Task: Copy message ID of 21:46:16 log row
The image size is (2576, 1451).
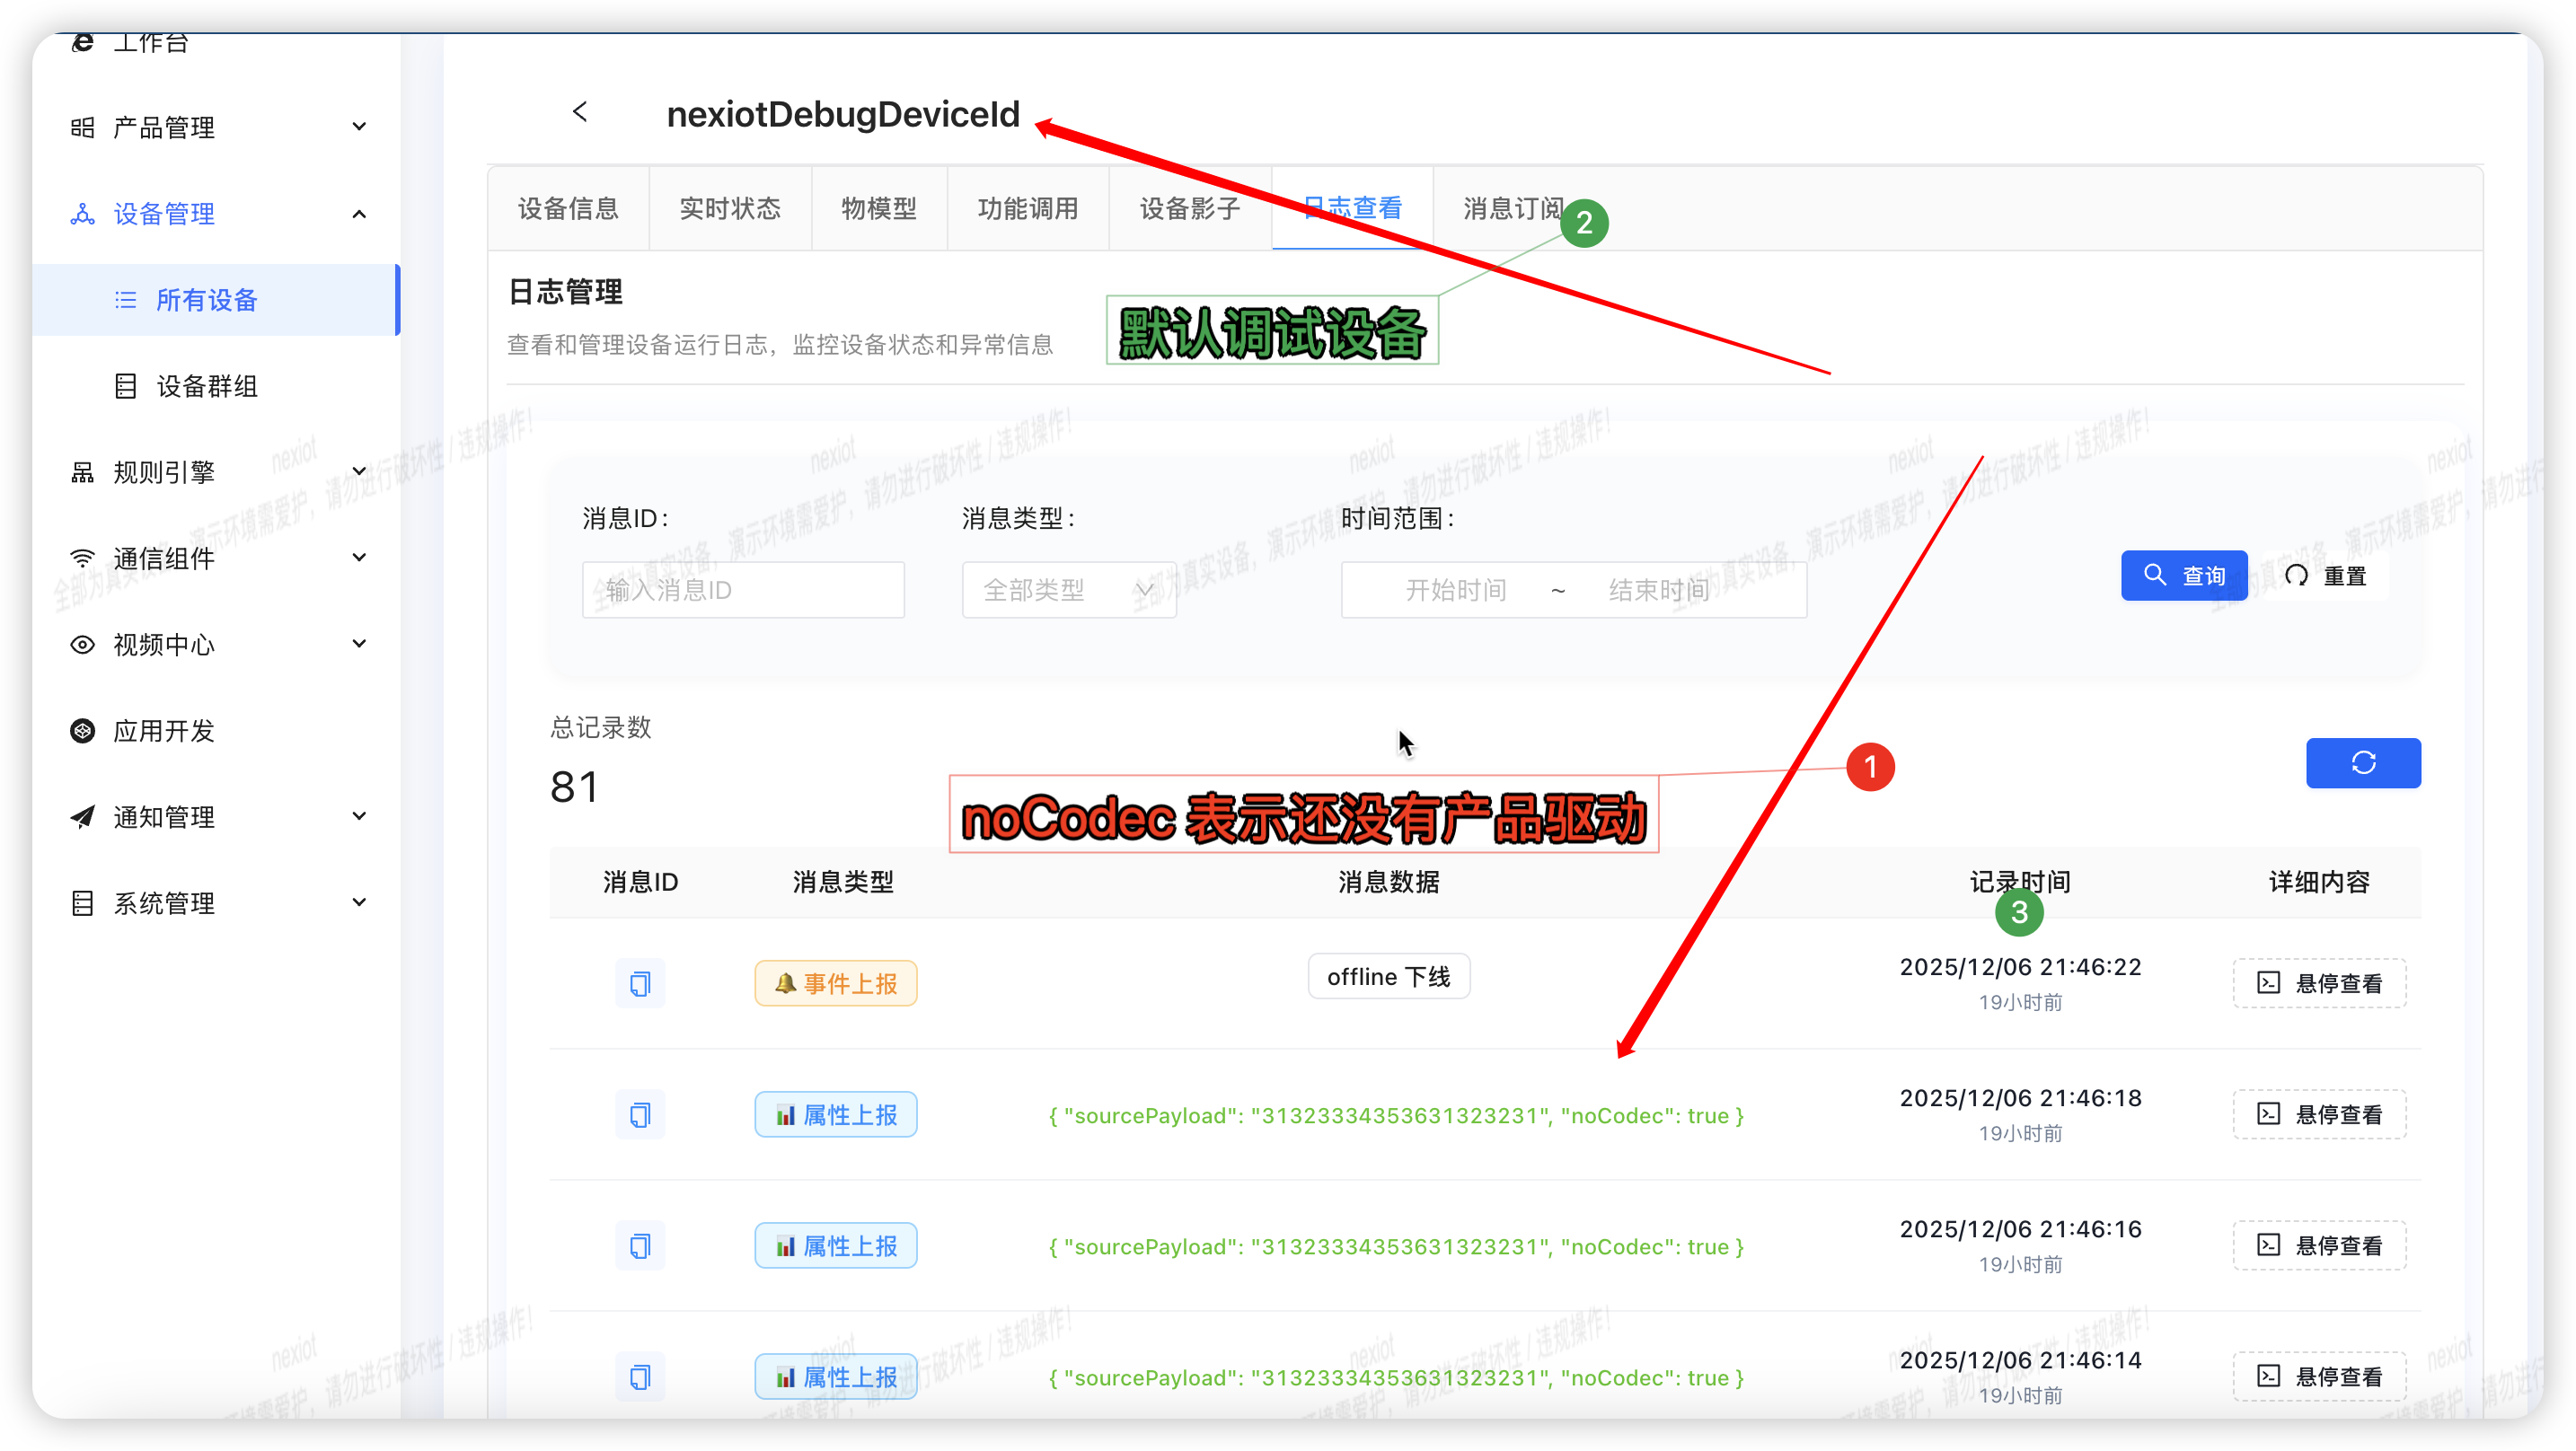Action: pyautogui.click(x=640, y=1246)
